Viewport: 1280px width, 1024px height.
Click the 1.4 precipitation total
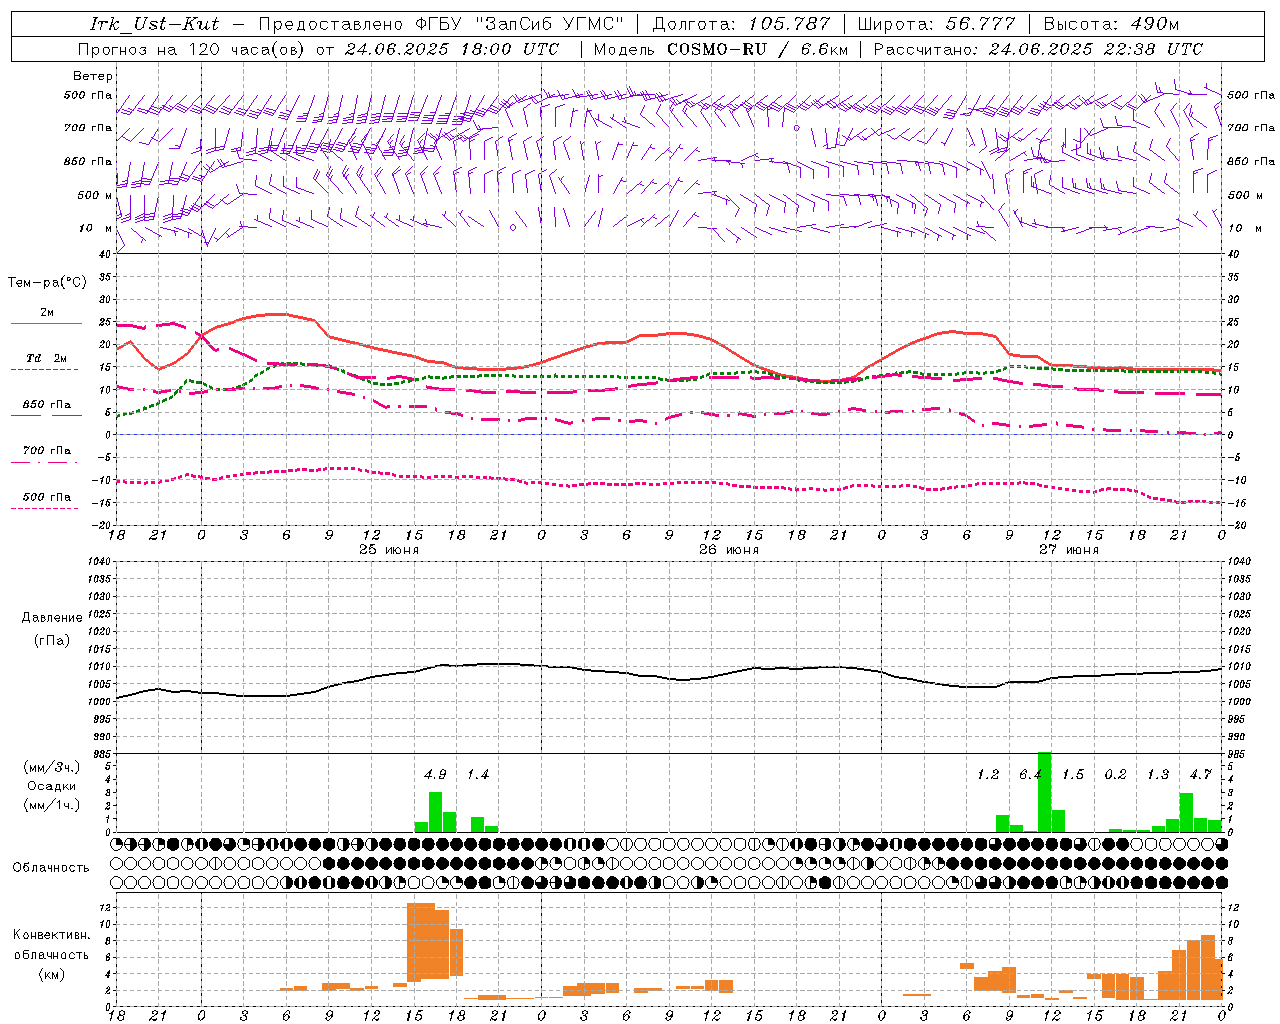pyautogui.click(x=478, y=774)
